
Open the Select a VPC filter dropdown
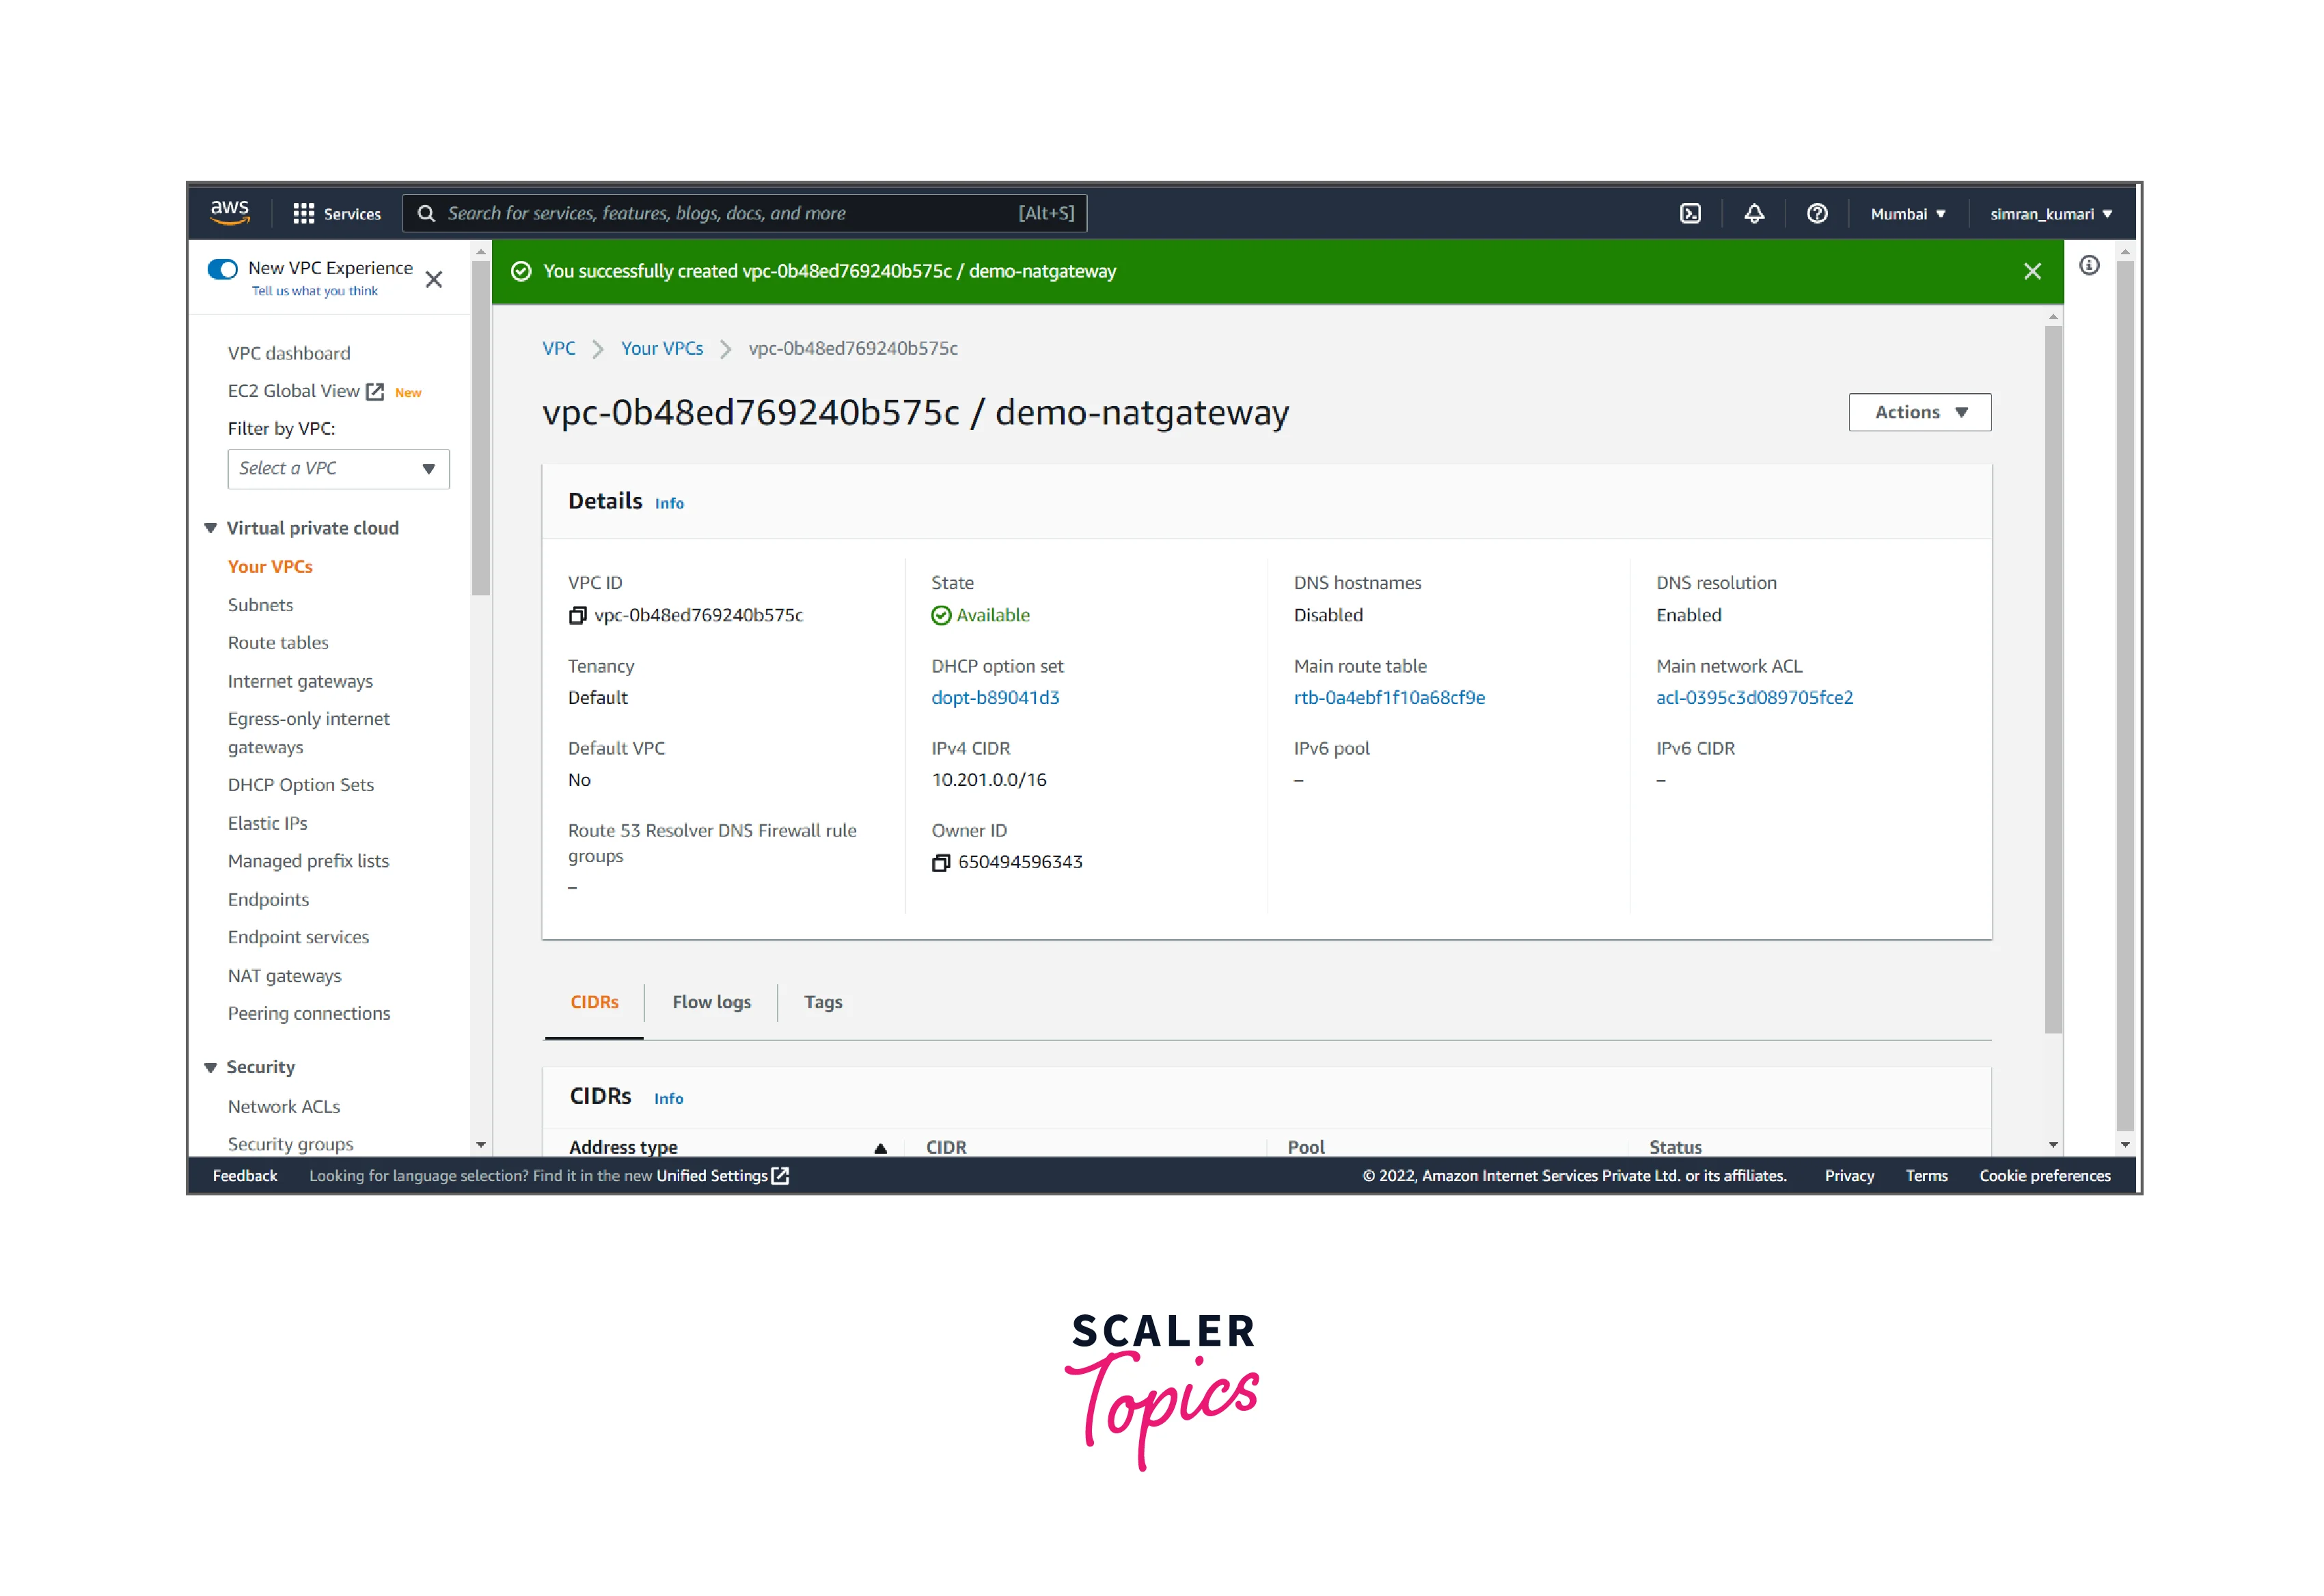338,469
